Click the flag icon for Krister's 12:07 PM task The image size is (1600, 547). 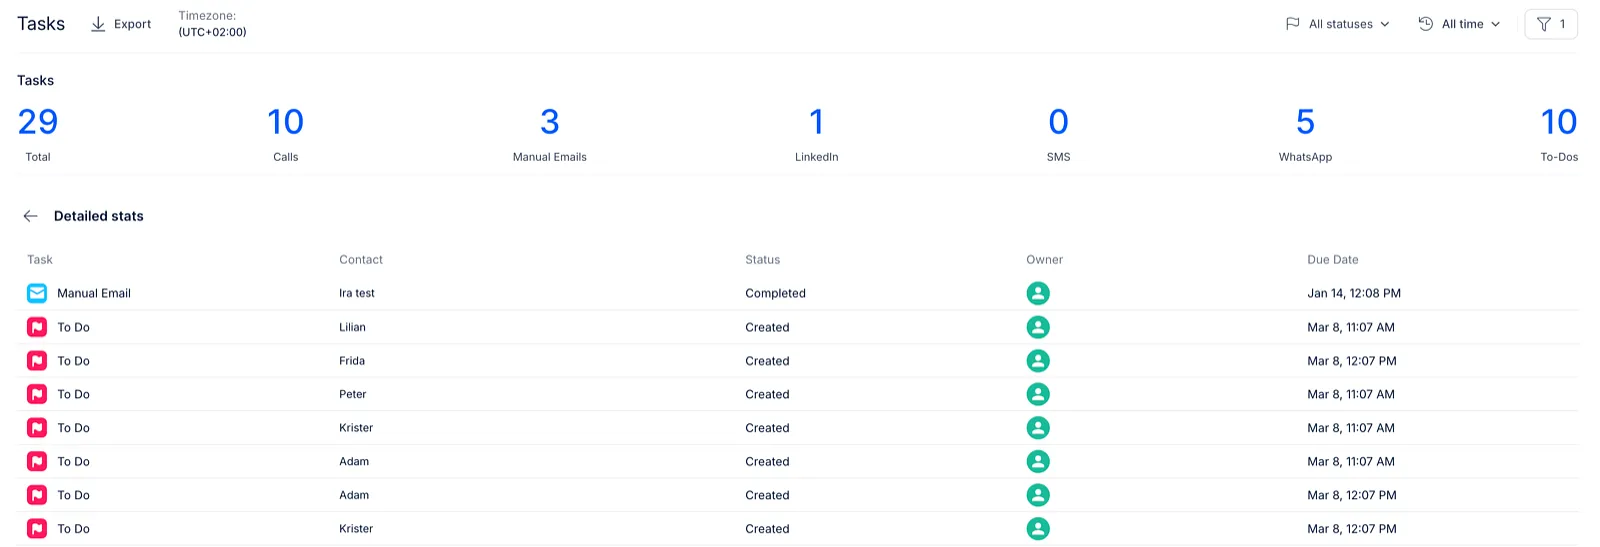pos(37,529)
